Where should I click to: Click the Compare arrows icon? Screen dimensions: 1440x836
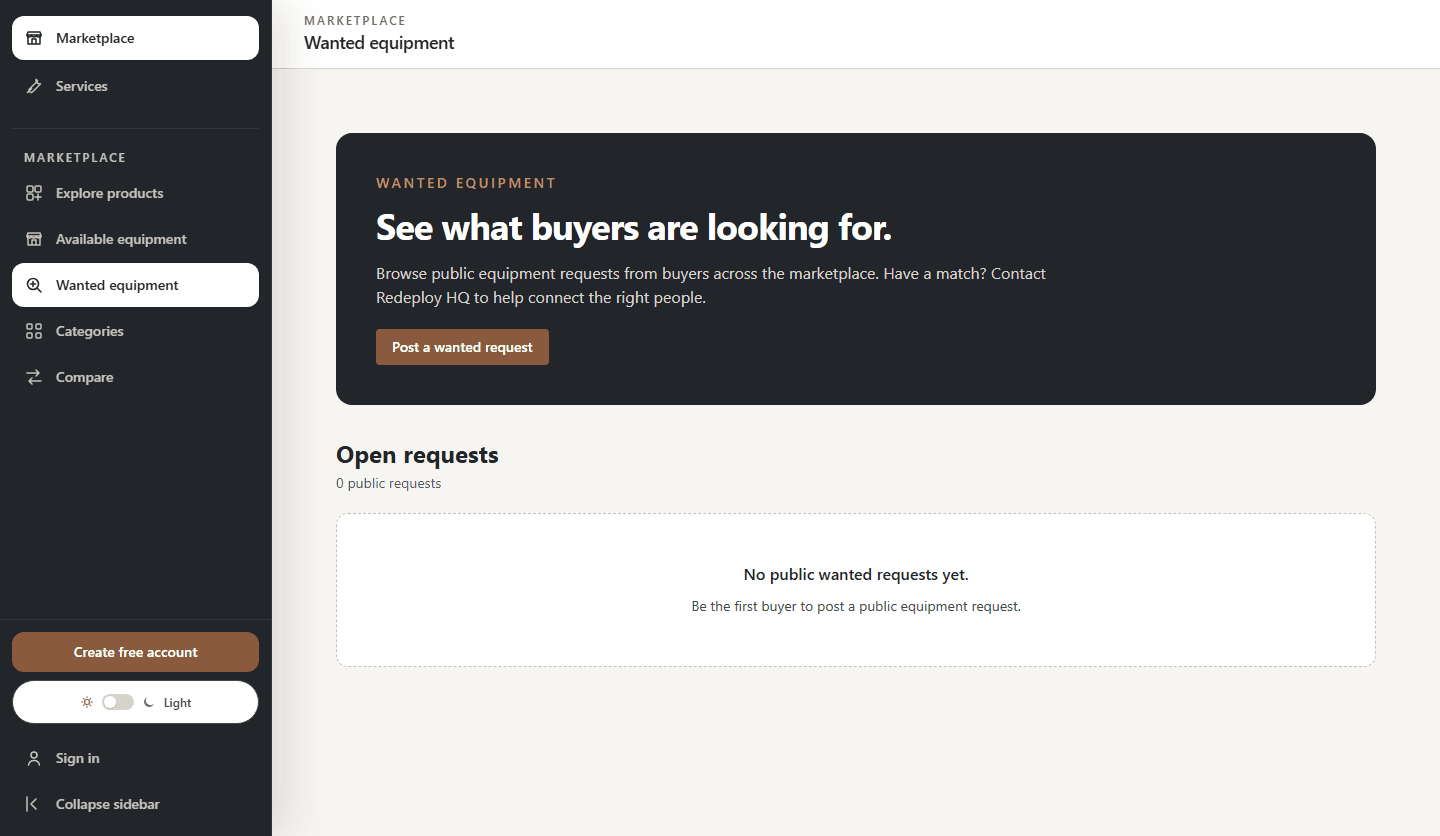[x=34, y=377]
